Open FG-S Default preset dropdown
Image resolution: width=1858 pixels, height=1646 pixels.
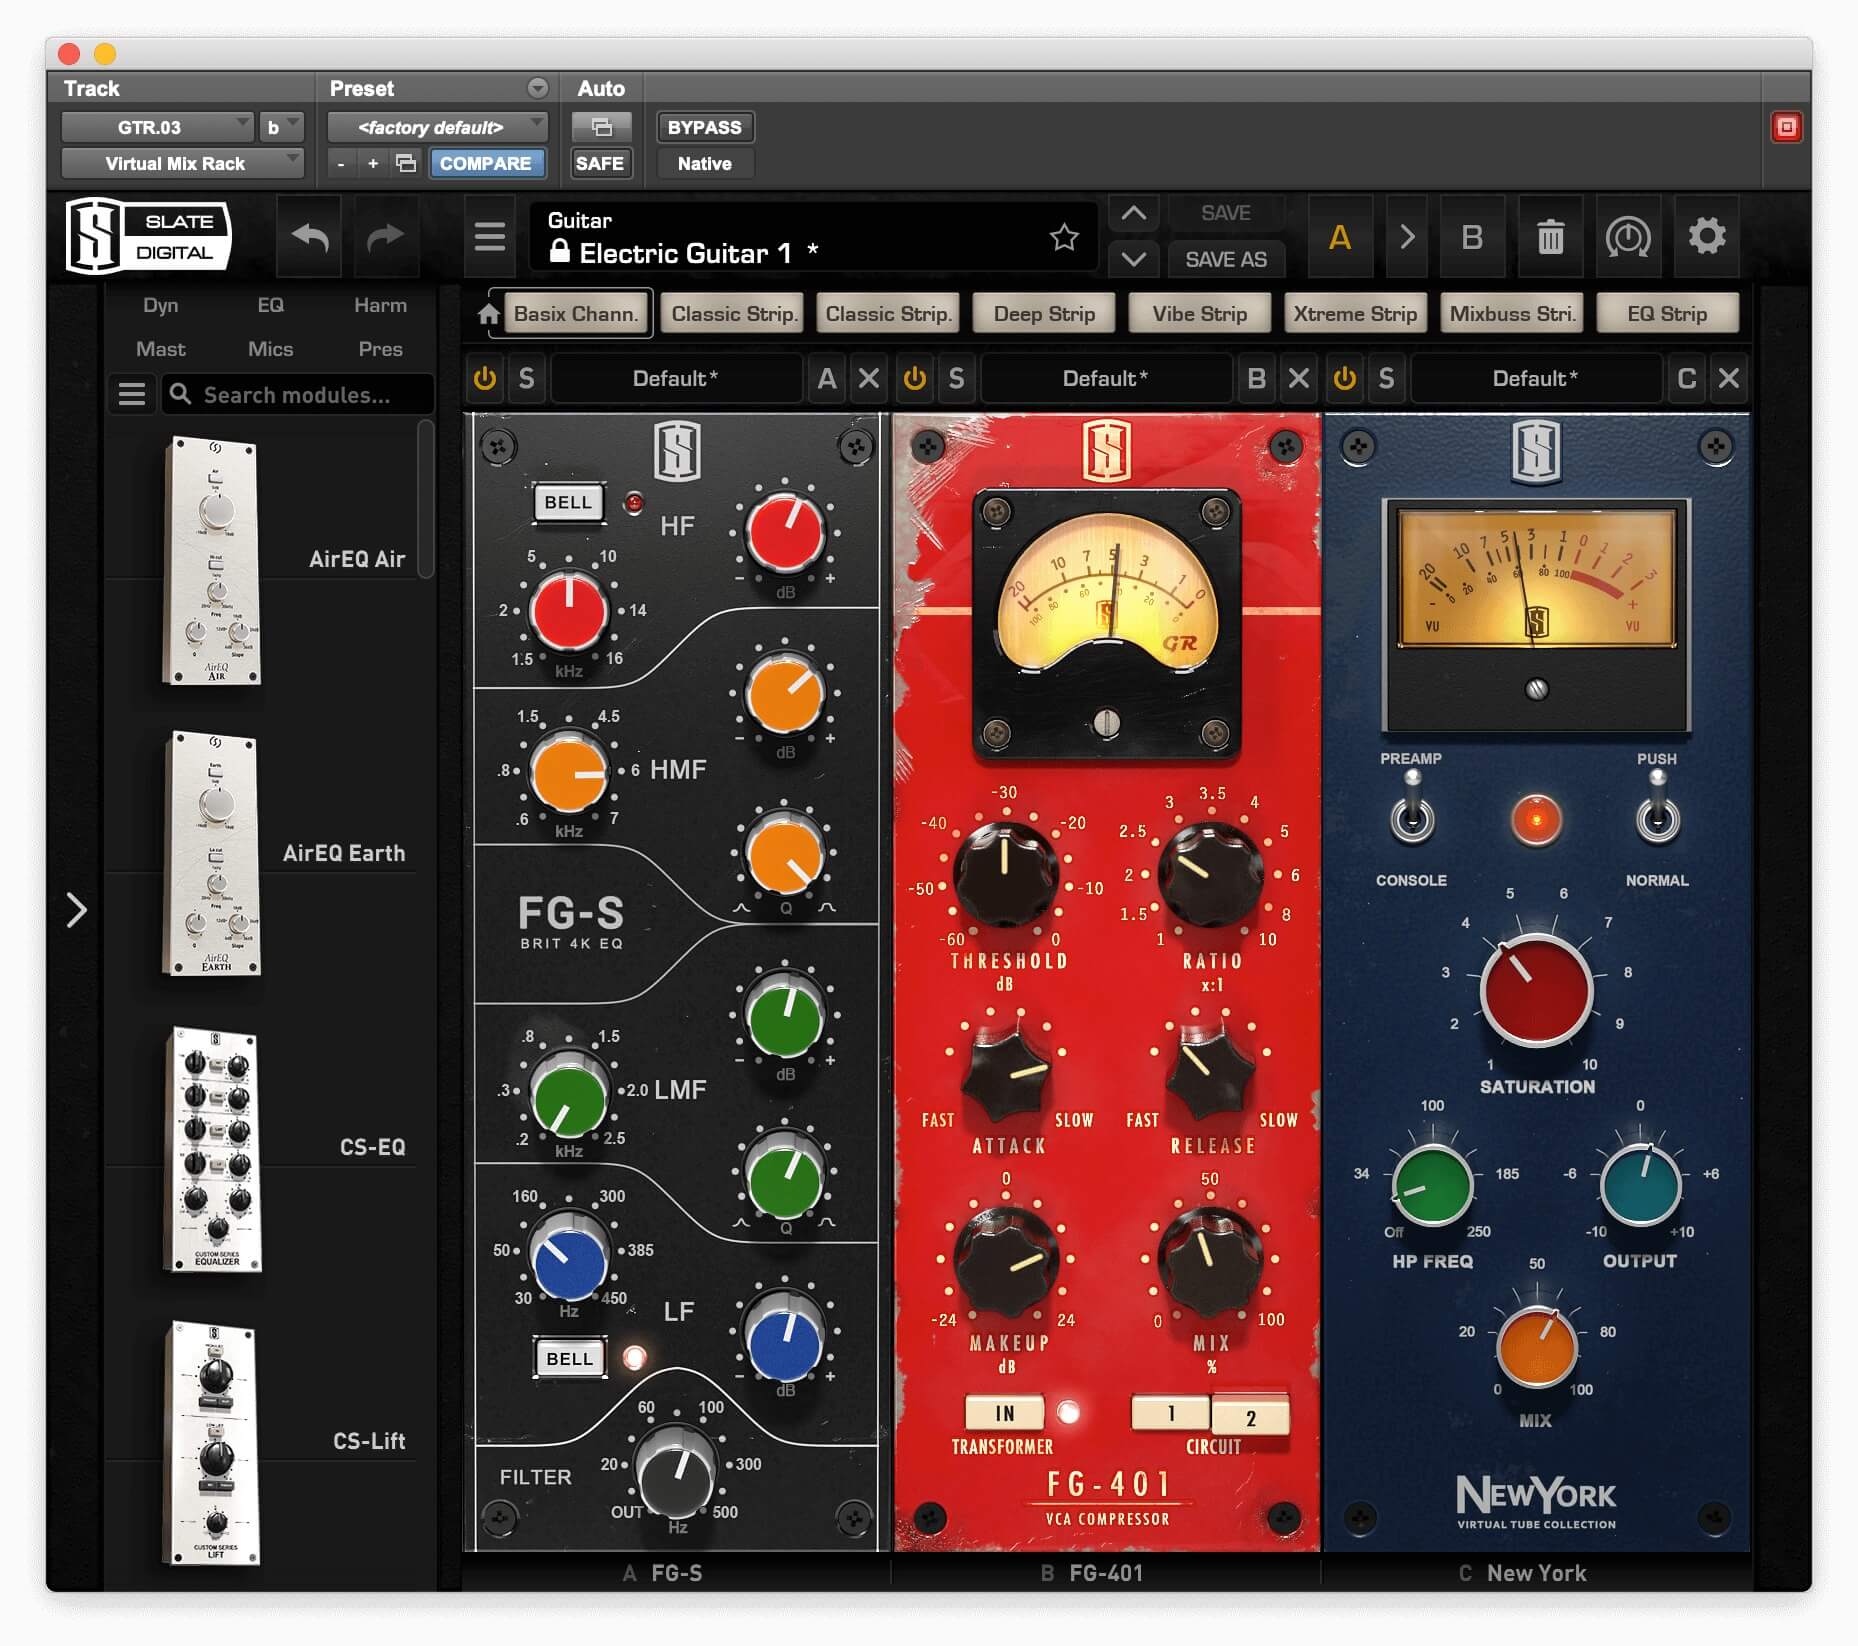click(676, 378)
